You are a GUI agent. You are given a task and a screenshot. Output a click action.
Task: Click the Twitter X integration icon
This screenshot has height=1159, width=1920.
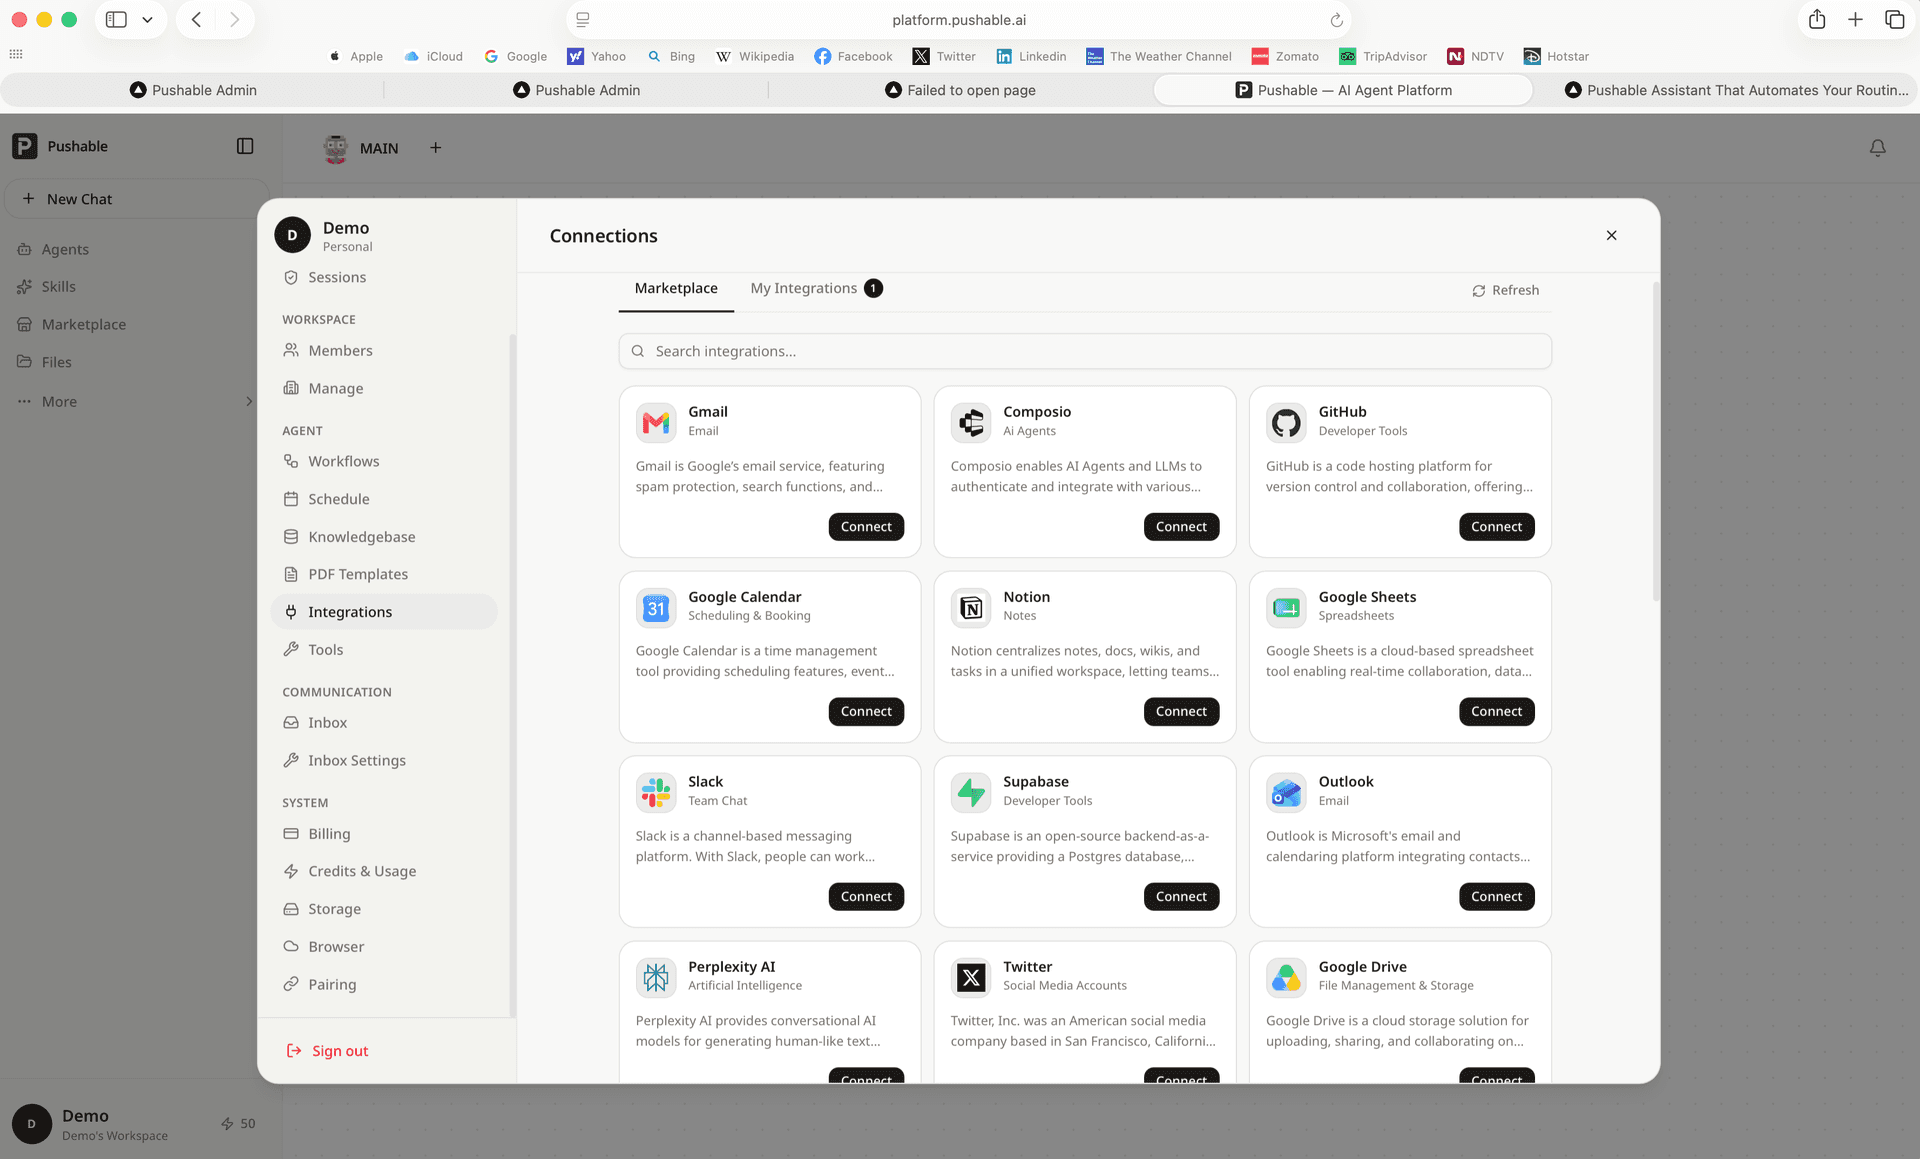tap(971, 977)
